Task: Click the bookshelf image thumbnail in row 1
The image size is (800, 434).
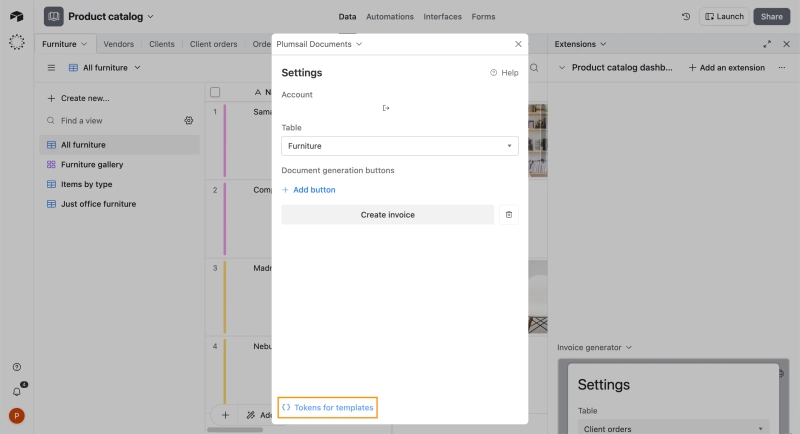Action: point(538,140)
